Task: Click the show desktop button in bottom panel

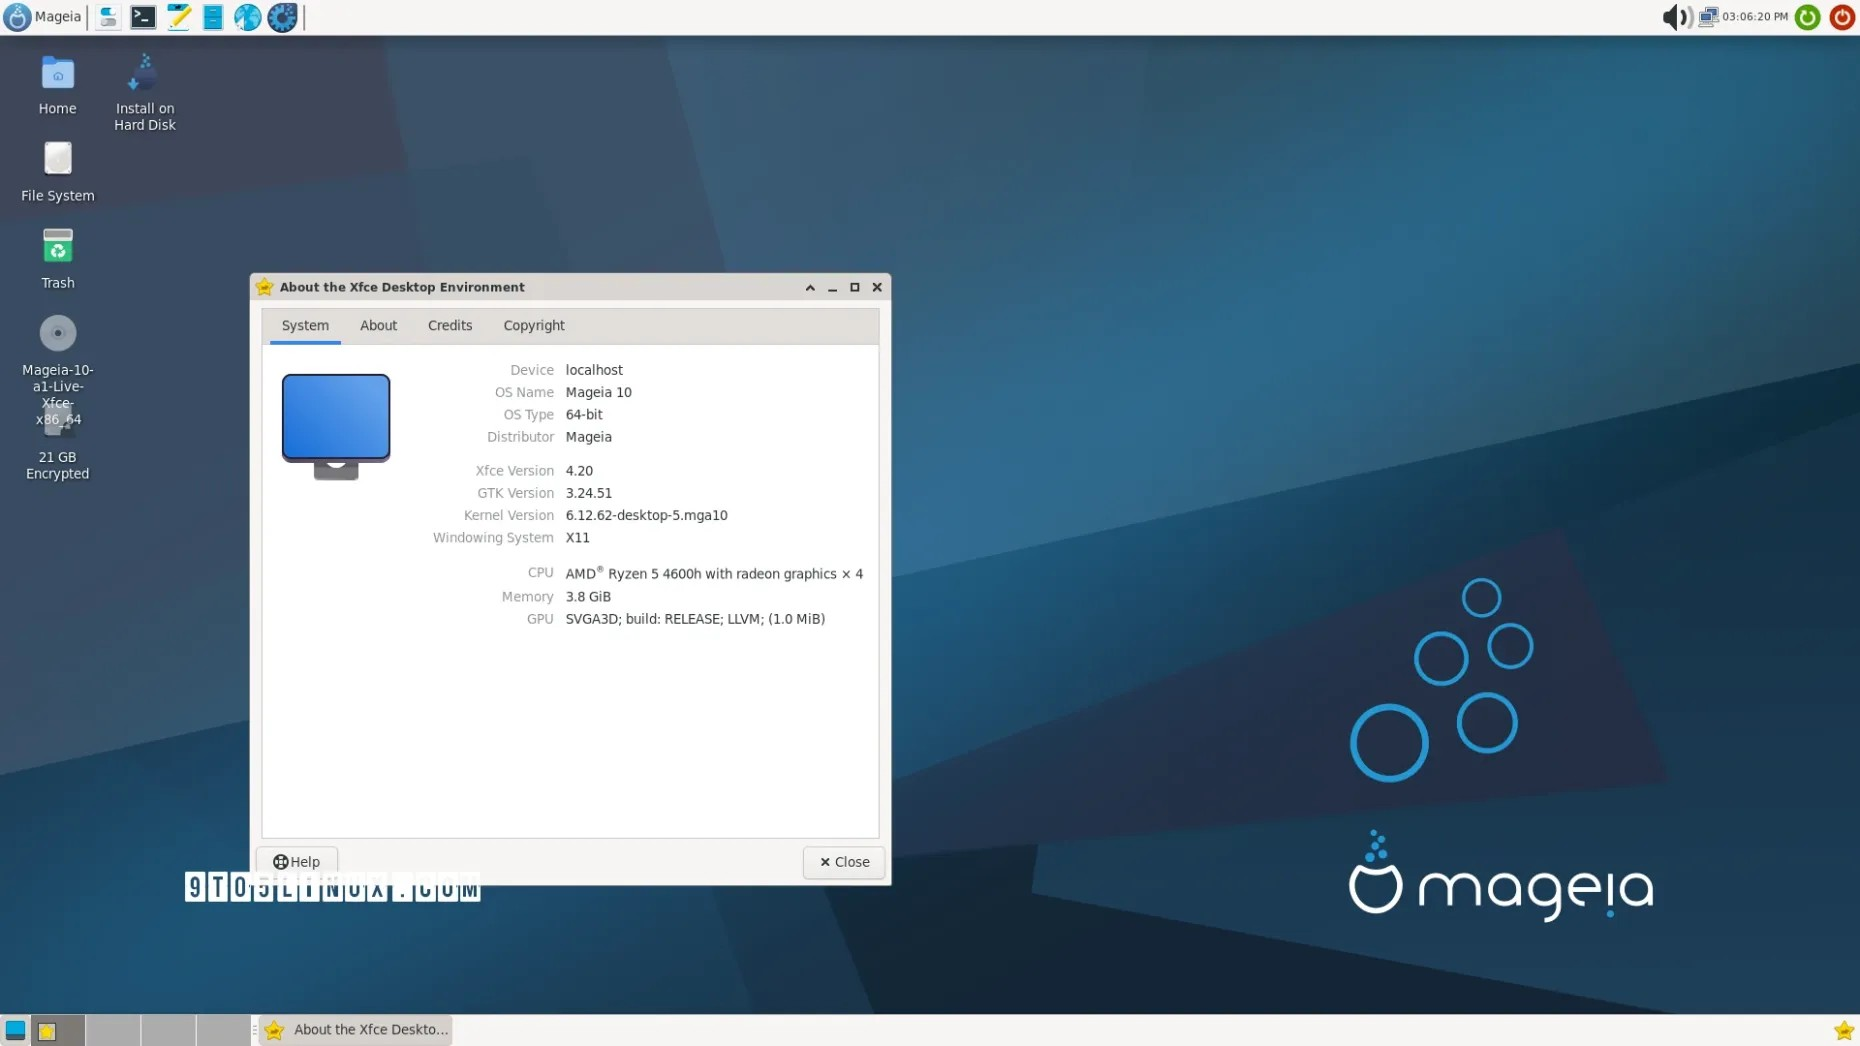Action: 15,1030
